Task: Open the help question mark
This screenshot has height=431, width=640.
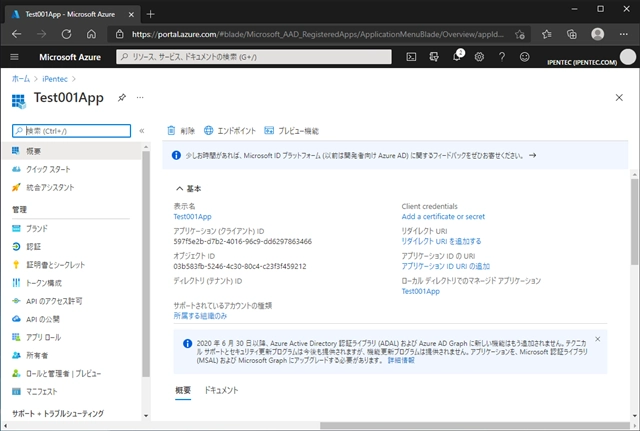Action: 502,57
